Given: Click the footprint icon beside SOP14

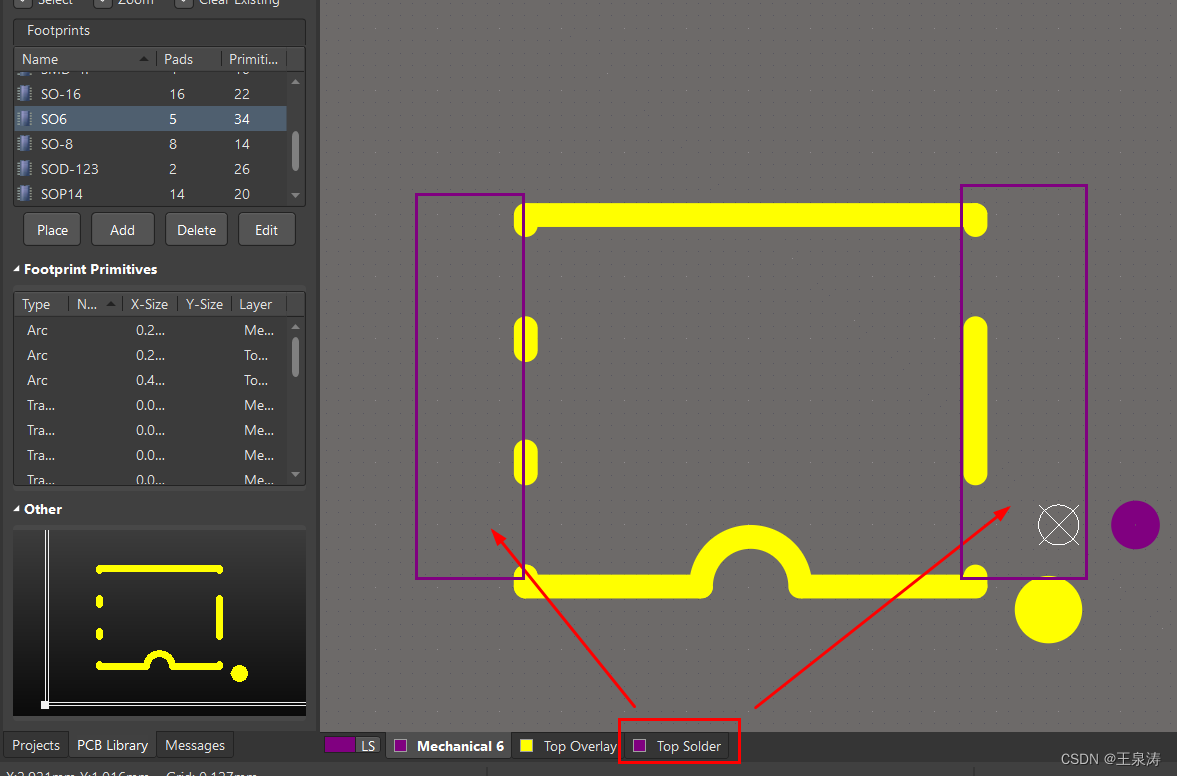Looking at the screenshot, I should point(25,194).
